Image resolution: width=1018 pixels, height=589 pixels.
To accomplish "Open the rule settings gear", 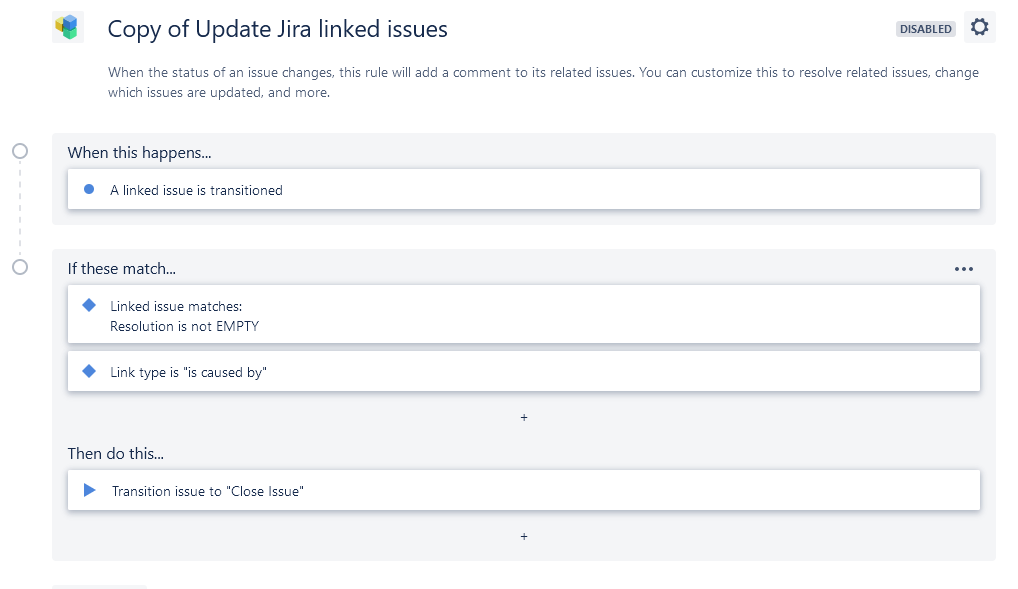I will 979,27.
